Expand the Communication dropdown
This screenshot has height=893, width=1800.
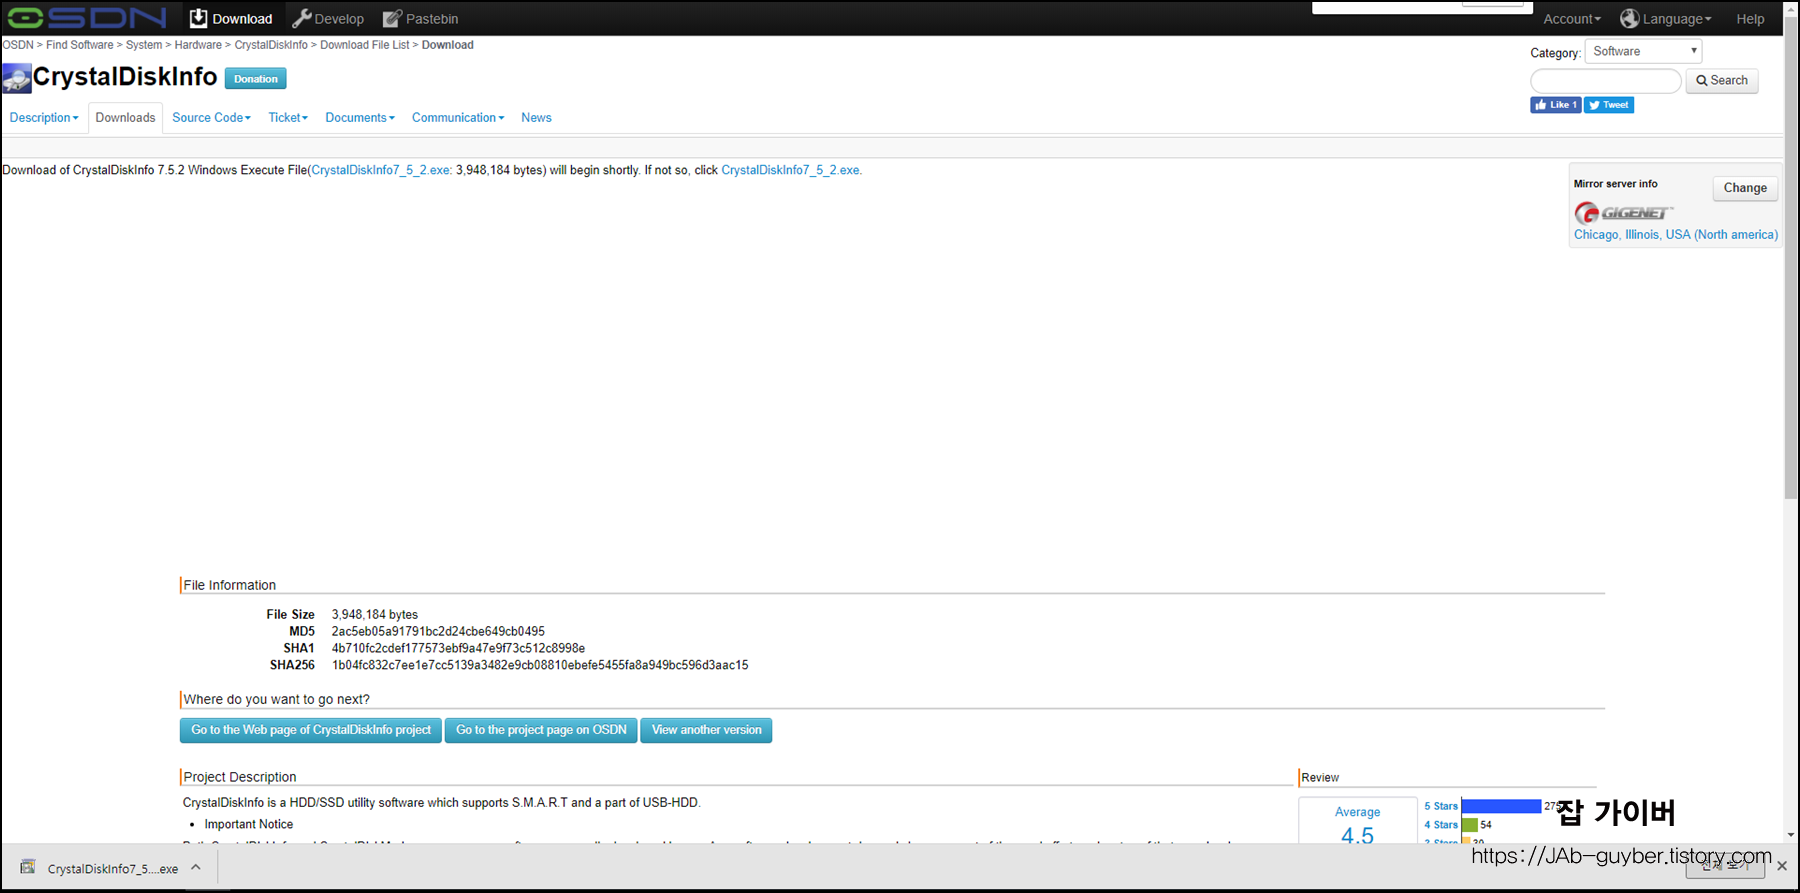[458, 118]
